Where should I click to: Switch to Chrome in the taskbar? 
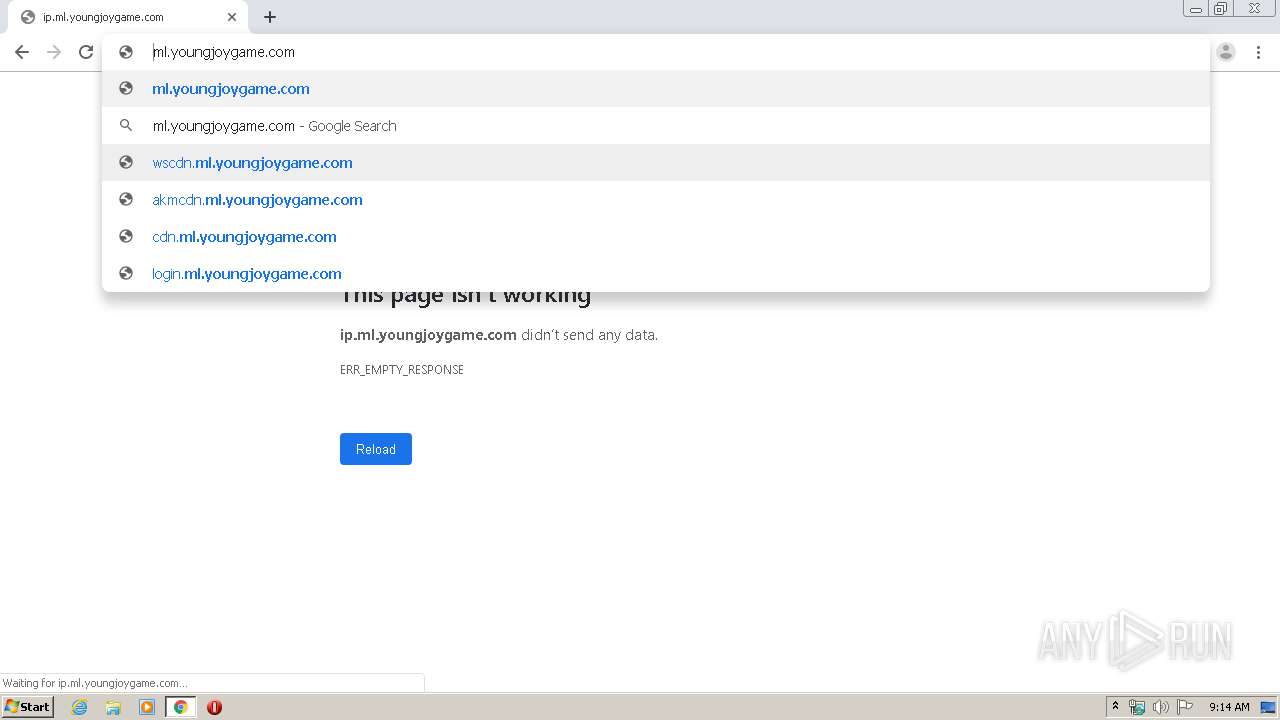point(180,707)
